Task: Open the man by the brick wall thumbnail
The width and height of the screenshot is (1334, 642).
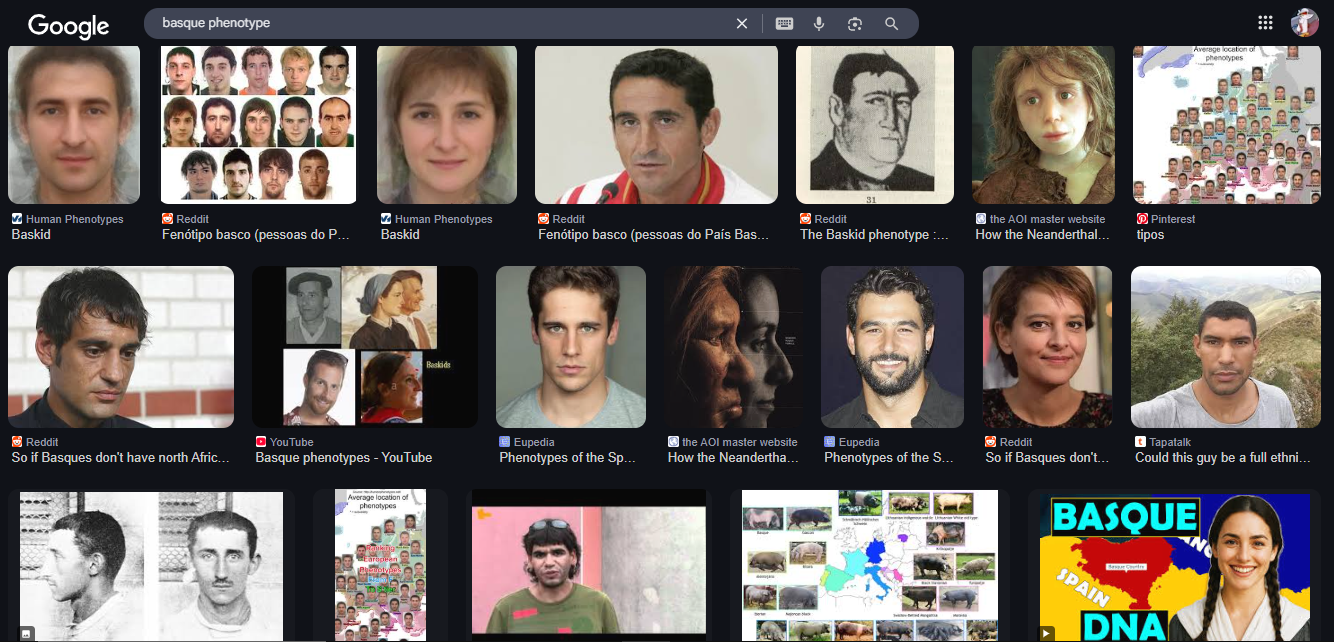Action: (x=121, y=347)
